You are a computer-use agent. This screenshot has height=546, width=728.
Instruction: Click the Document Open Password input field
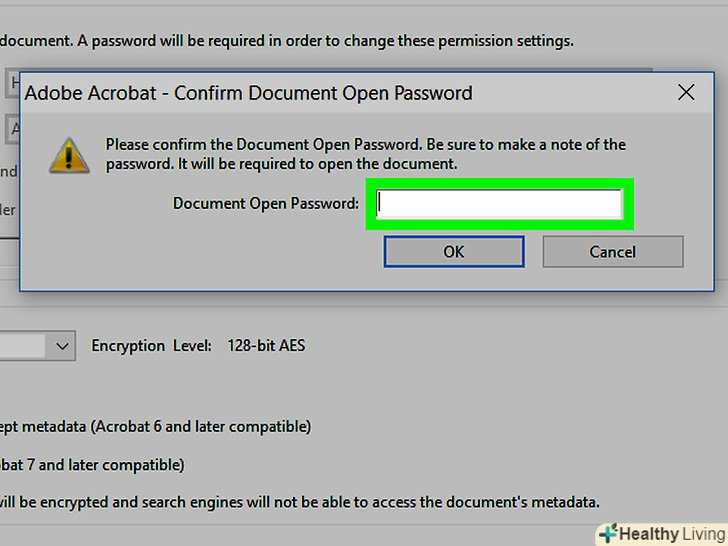pos(499,204)
